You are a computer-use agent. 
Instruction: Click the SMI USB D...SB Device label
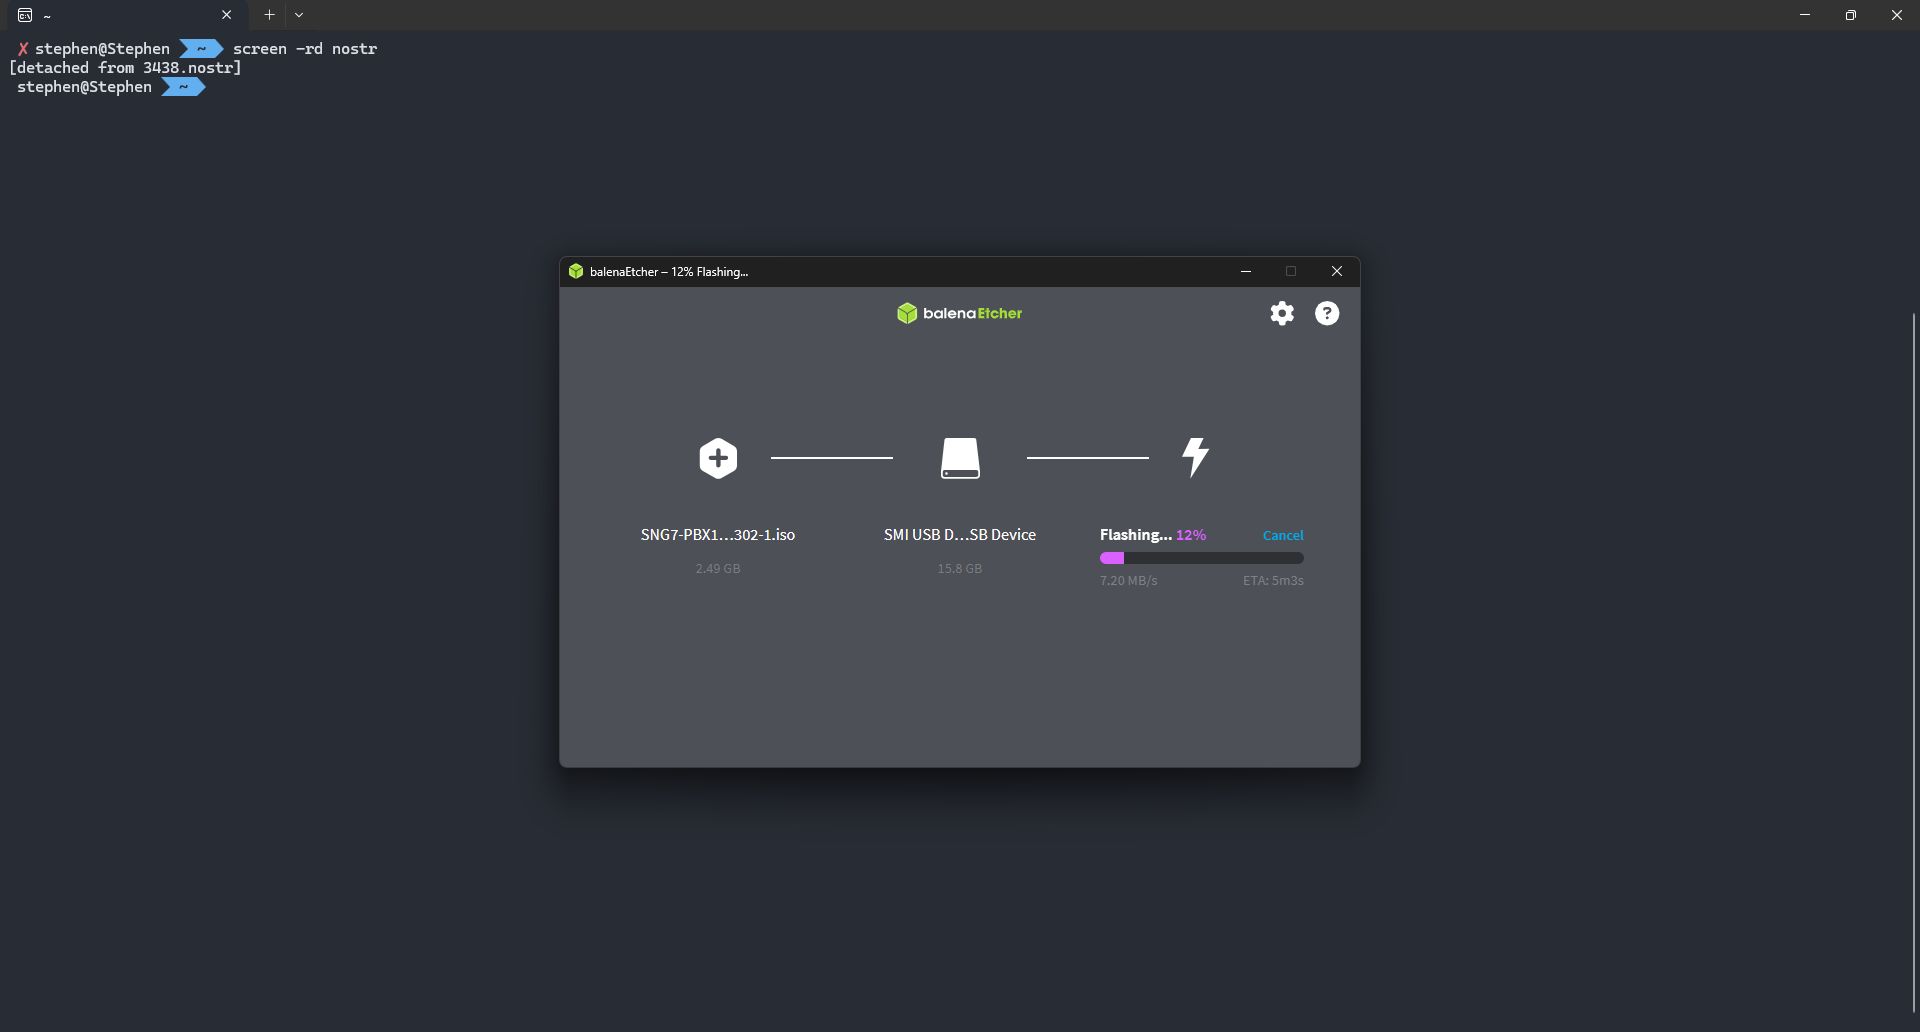click(x=959, y=535)
